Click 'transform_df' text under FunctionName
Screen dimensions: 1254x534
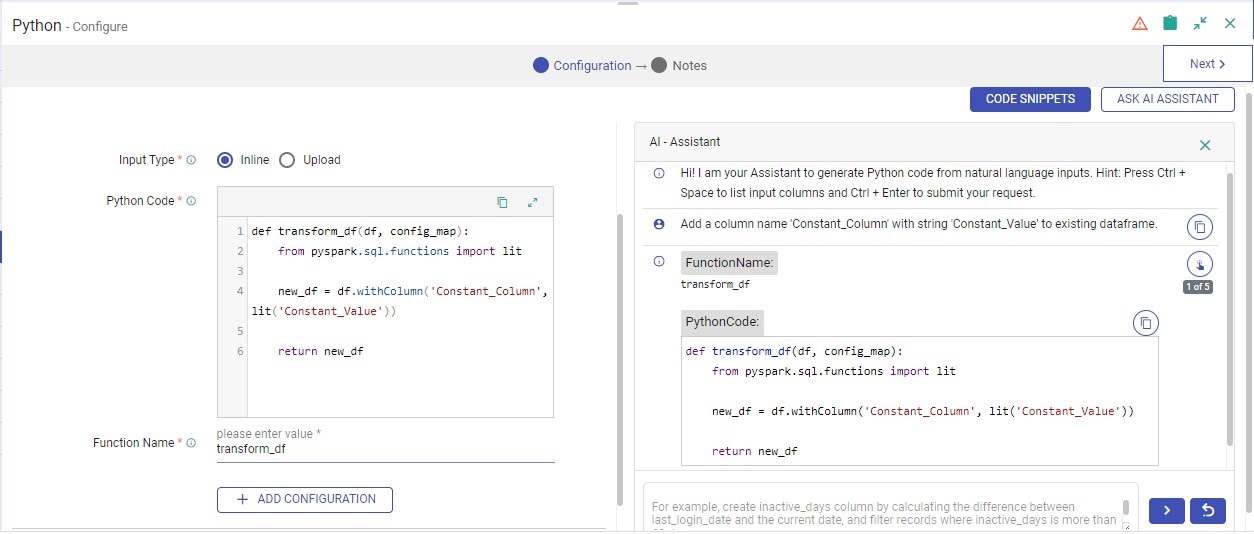tap(715, 284)
